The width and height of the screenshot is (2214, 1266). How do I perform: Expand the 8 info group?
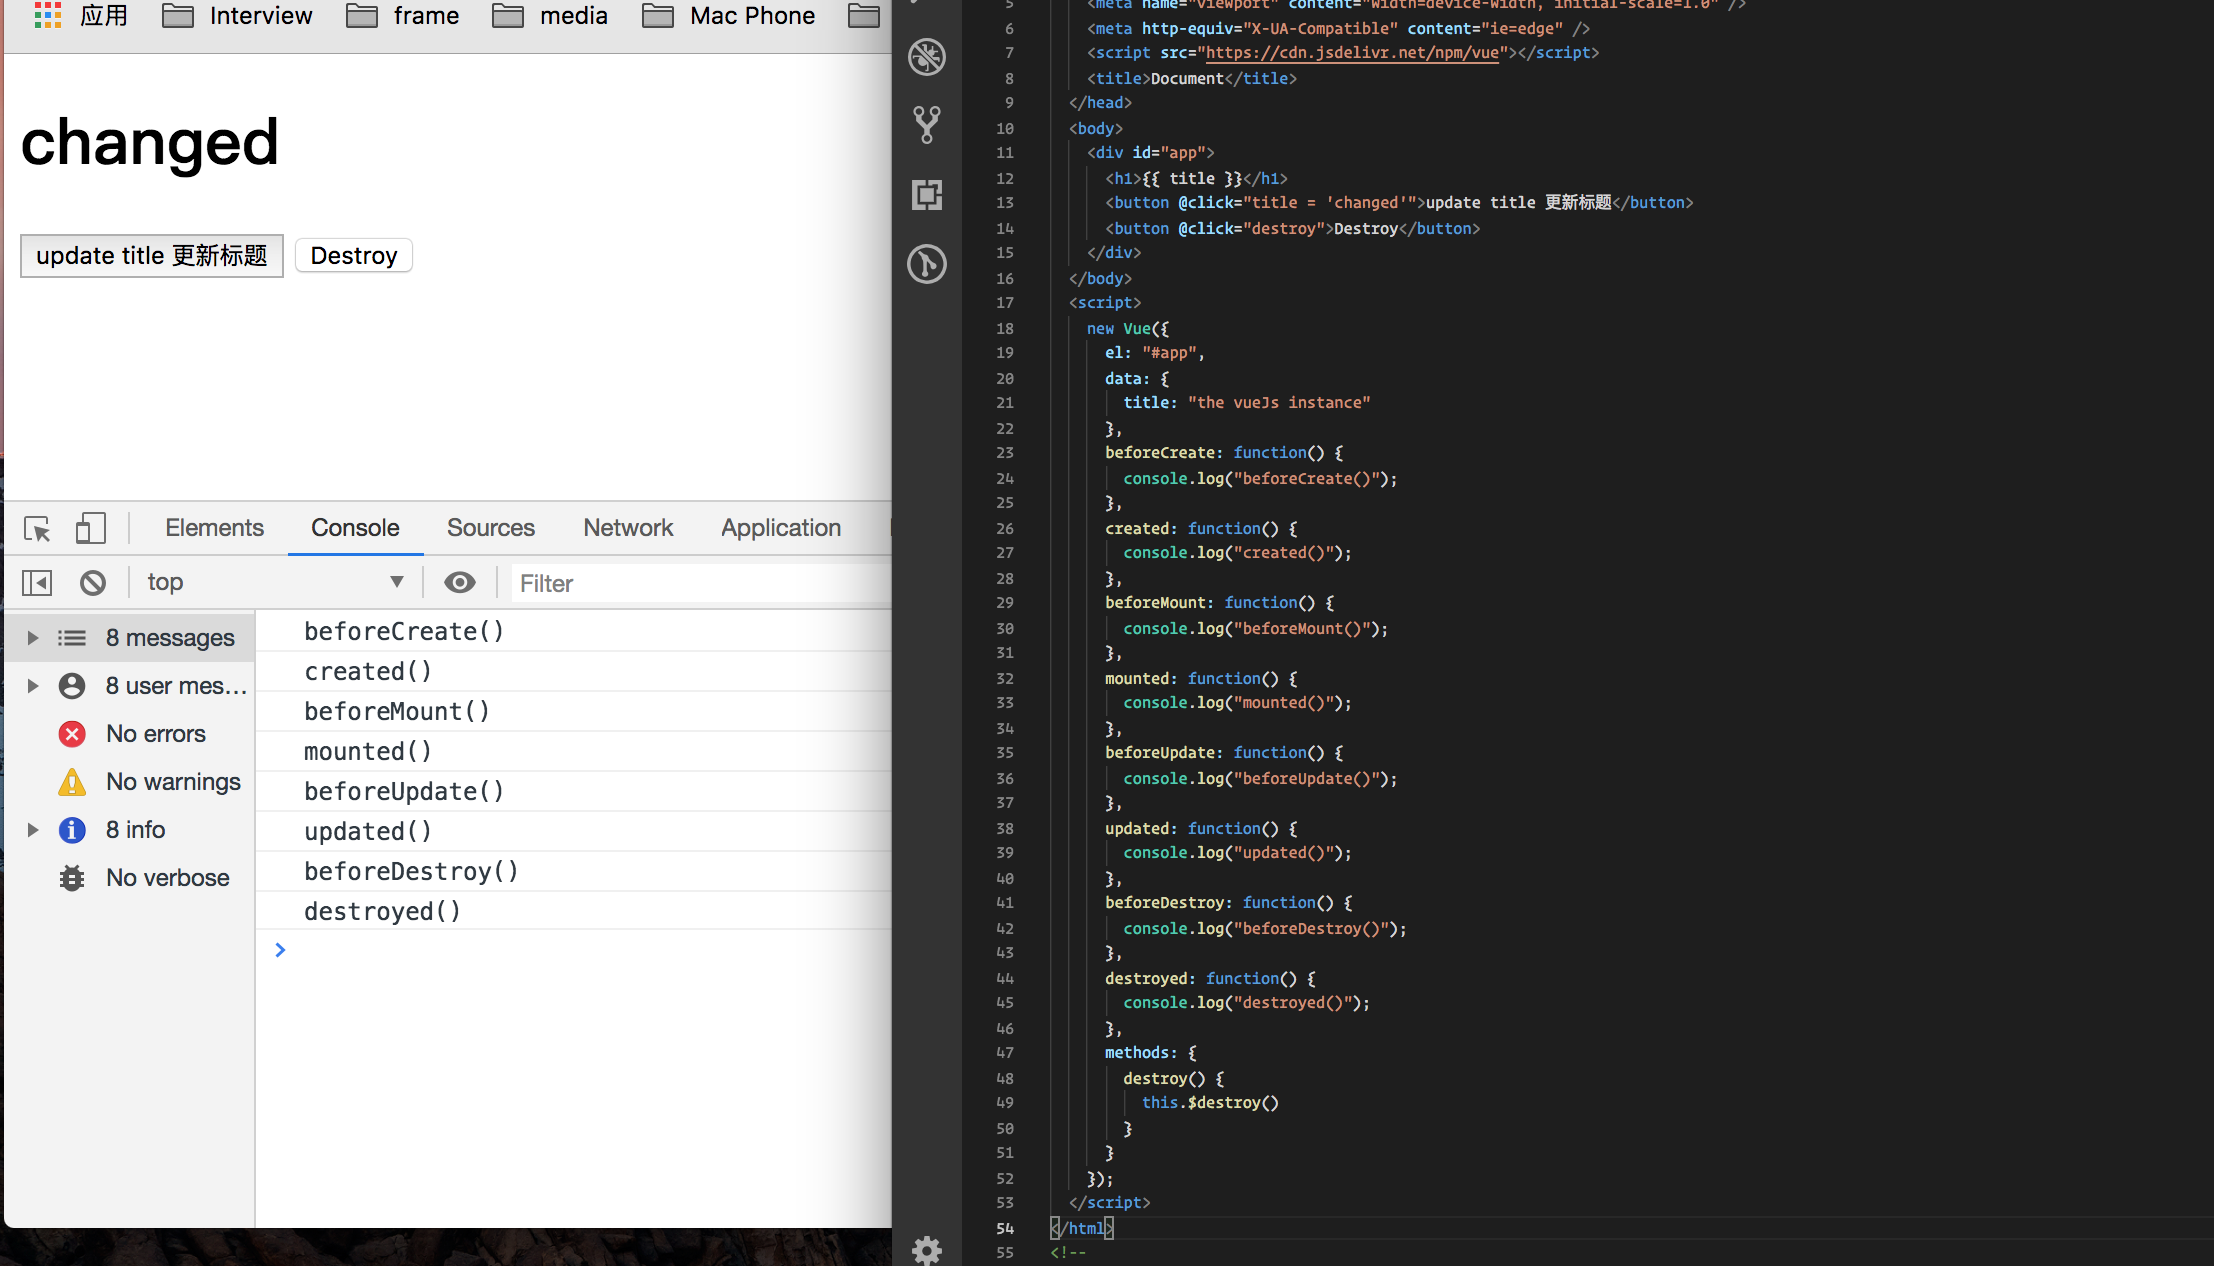pyautogui.click(x=33, y=830)
